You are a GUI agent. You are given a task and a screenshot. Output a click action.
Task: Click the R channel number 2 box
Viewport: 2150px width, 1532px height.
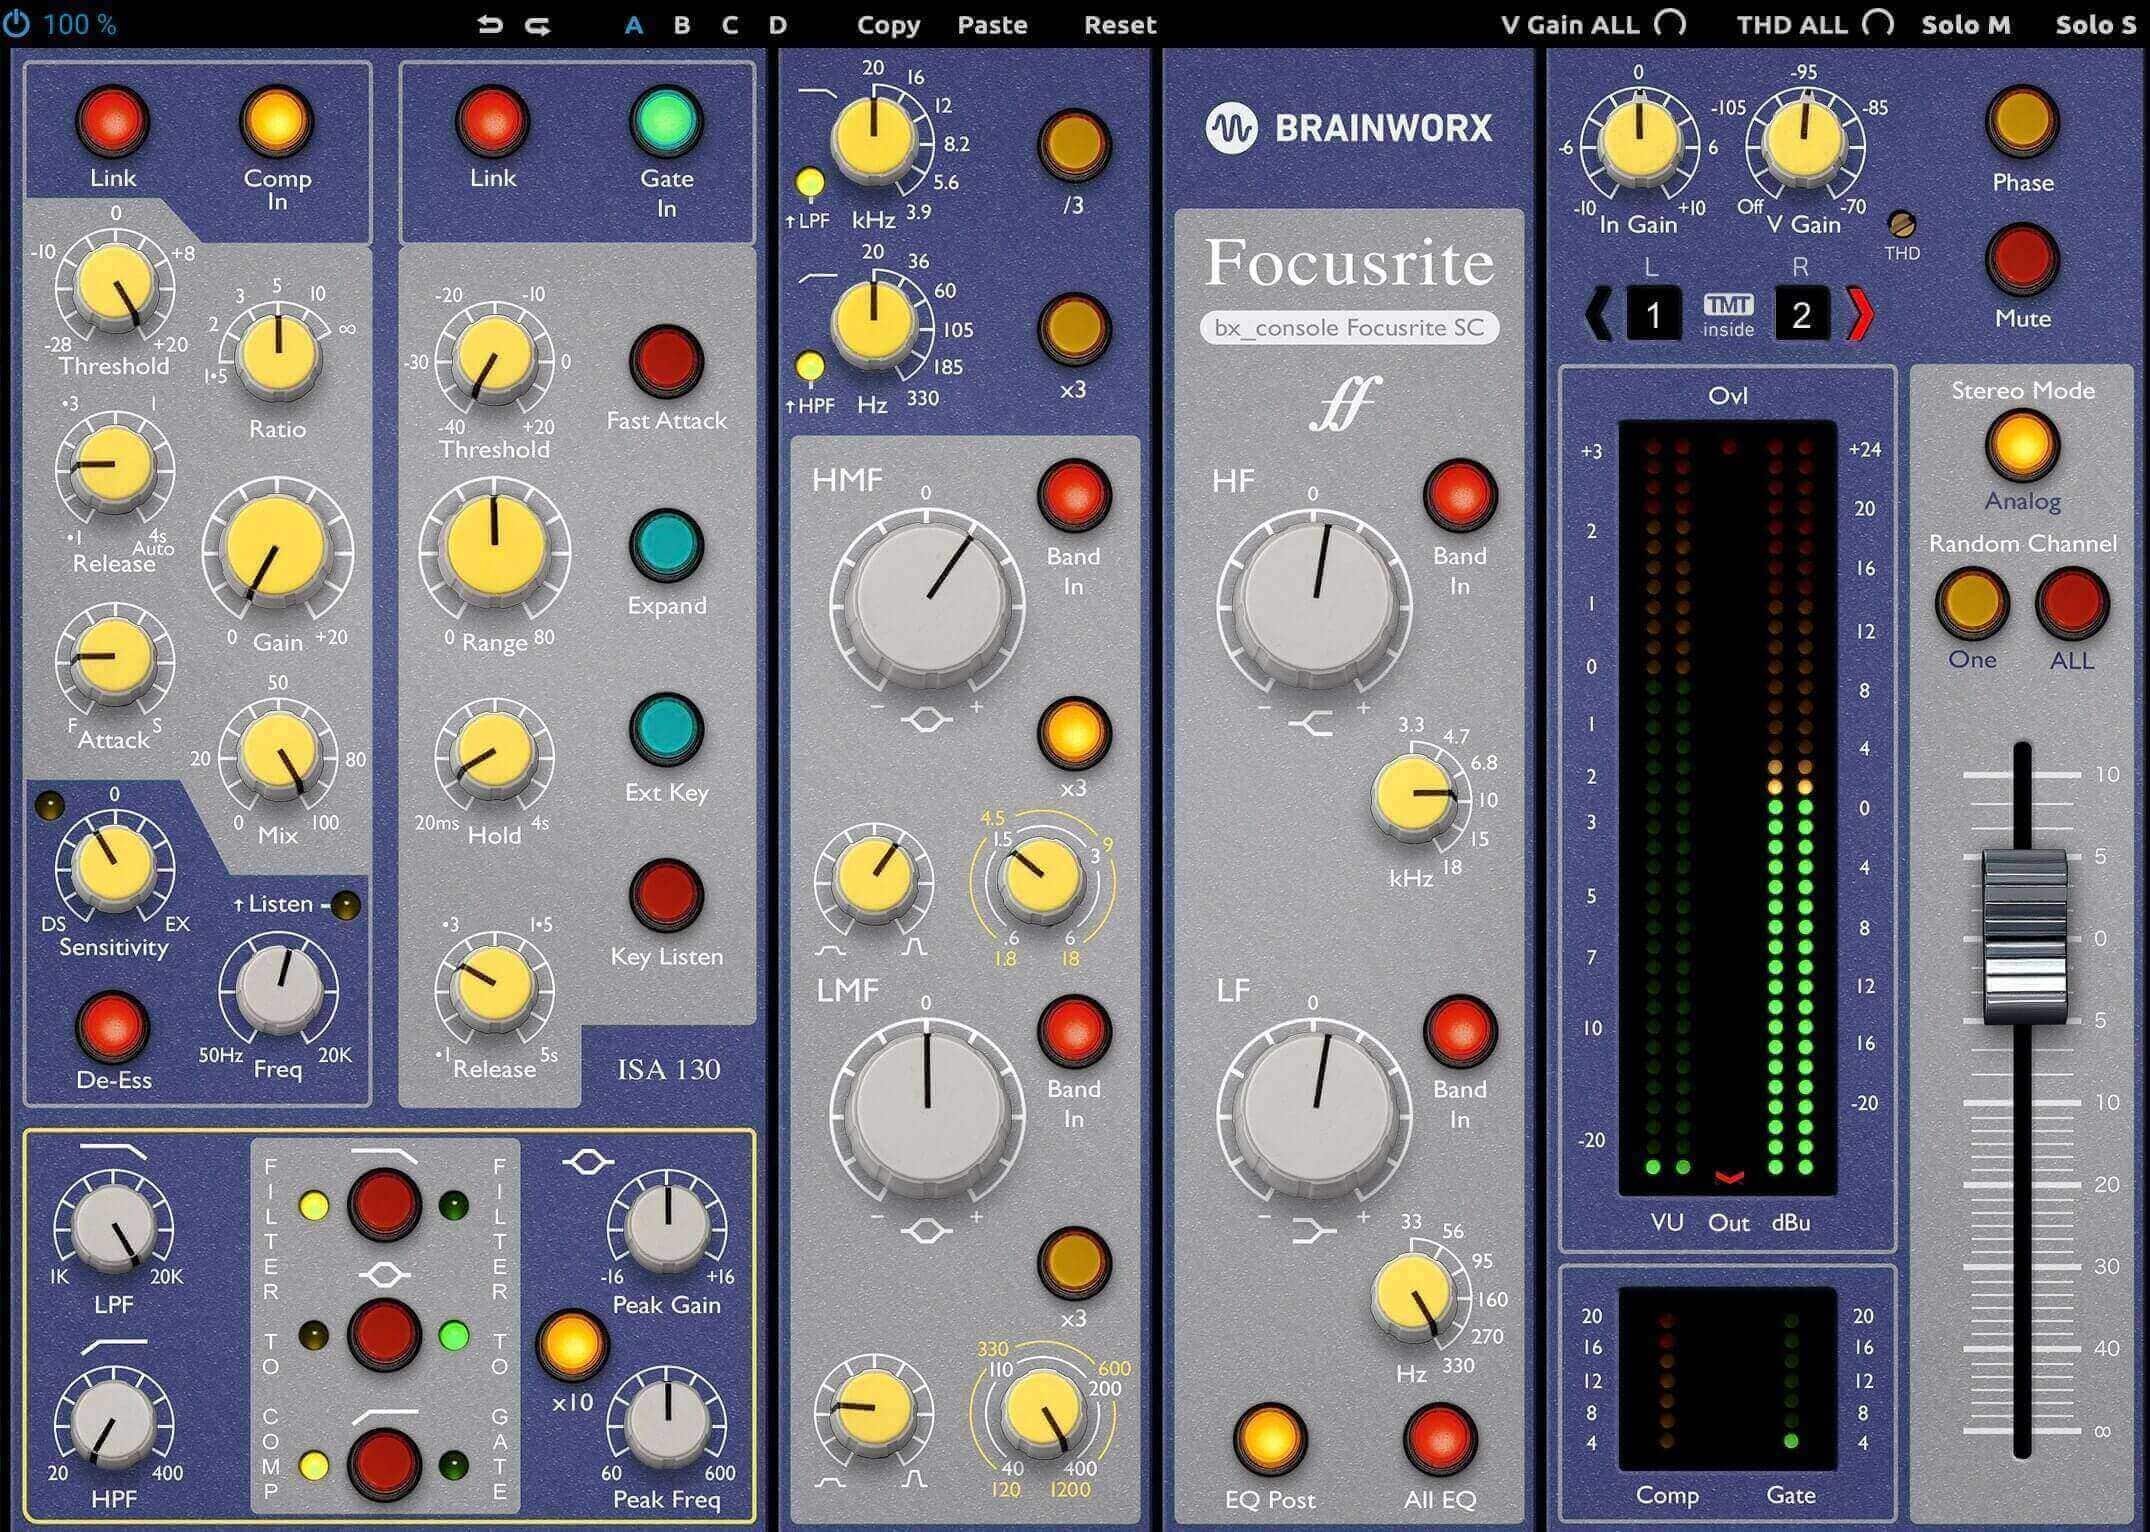[1801, 315]
